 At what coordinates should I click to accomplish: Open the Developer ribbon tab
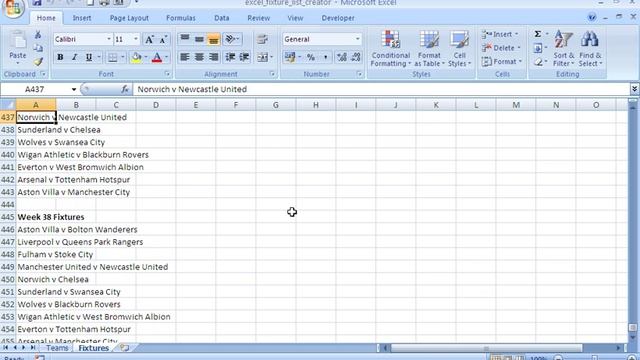point(338,18)
